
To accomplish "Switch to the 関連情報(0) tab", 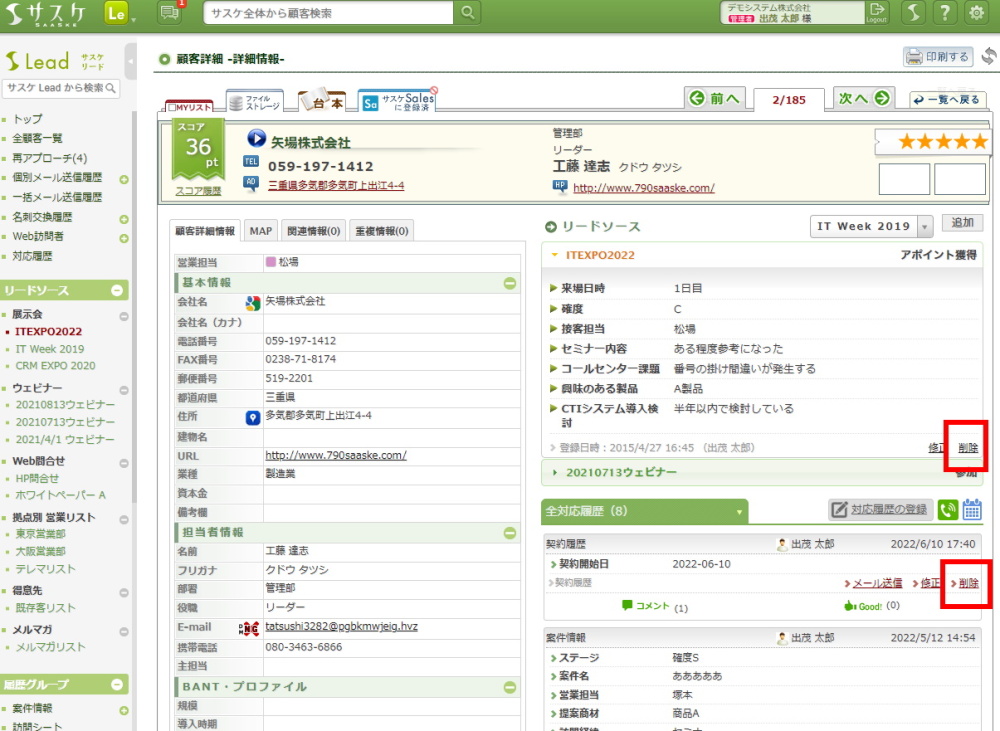I will pyautogui.click(x=311, y=231).
